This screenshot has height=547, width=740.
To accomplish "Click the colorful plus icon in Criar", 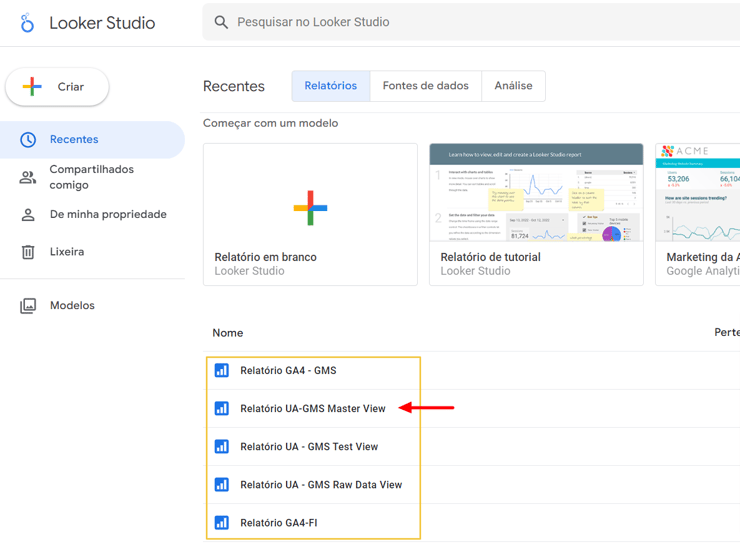I will [x=32, y=86].
